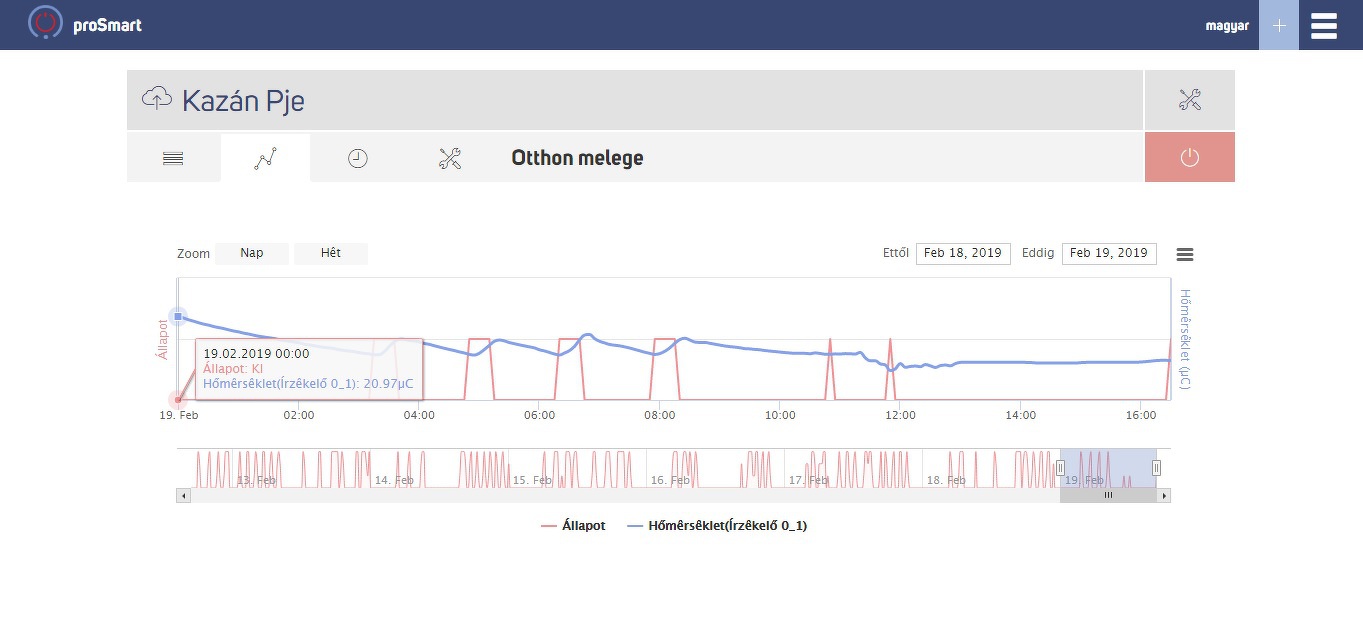Click the cloud upload icon beside Kazán Pje
The image size is (1363, 623).
pyautogui.click(x=157, y=99)
